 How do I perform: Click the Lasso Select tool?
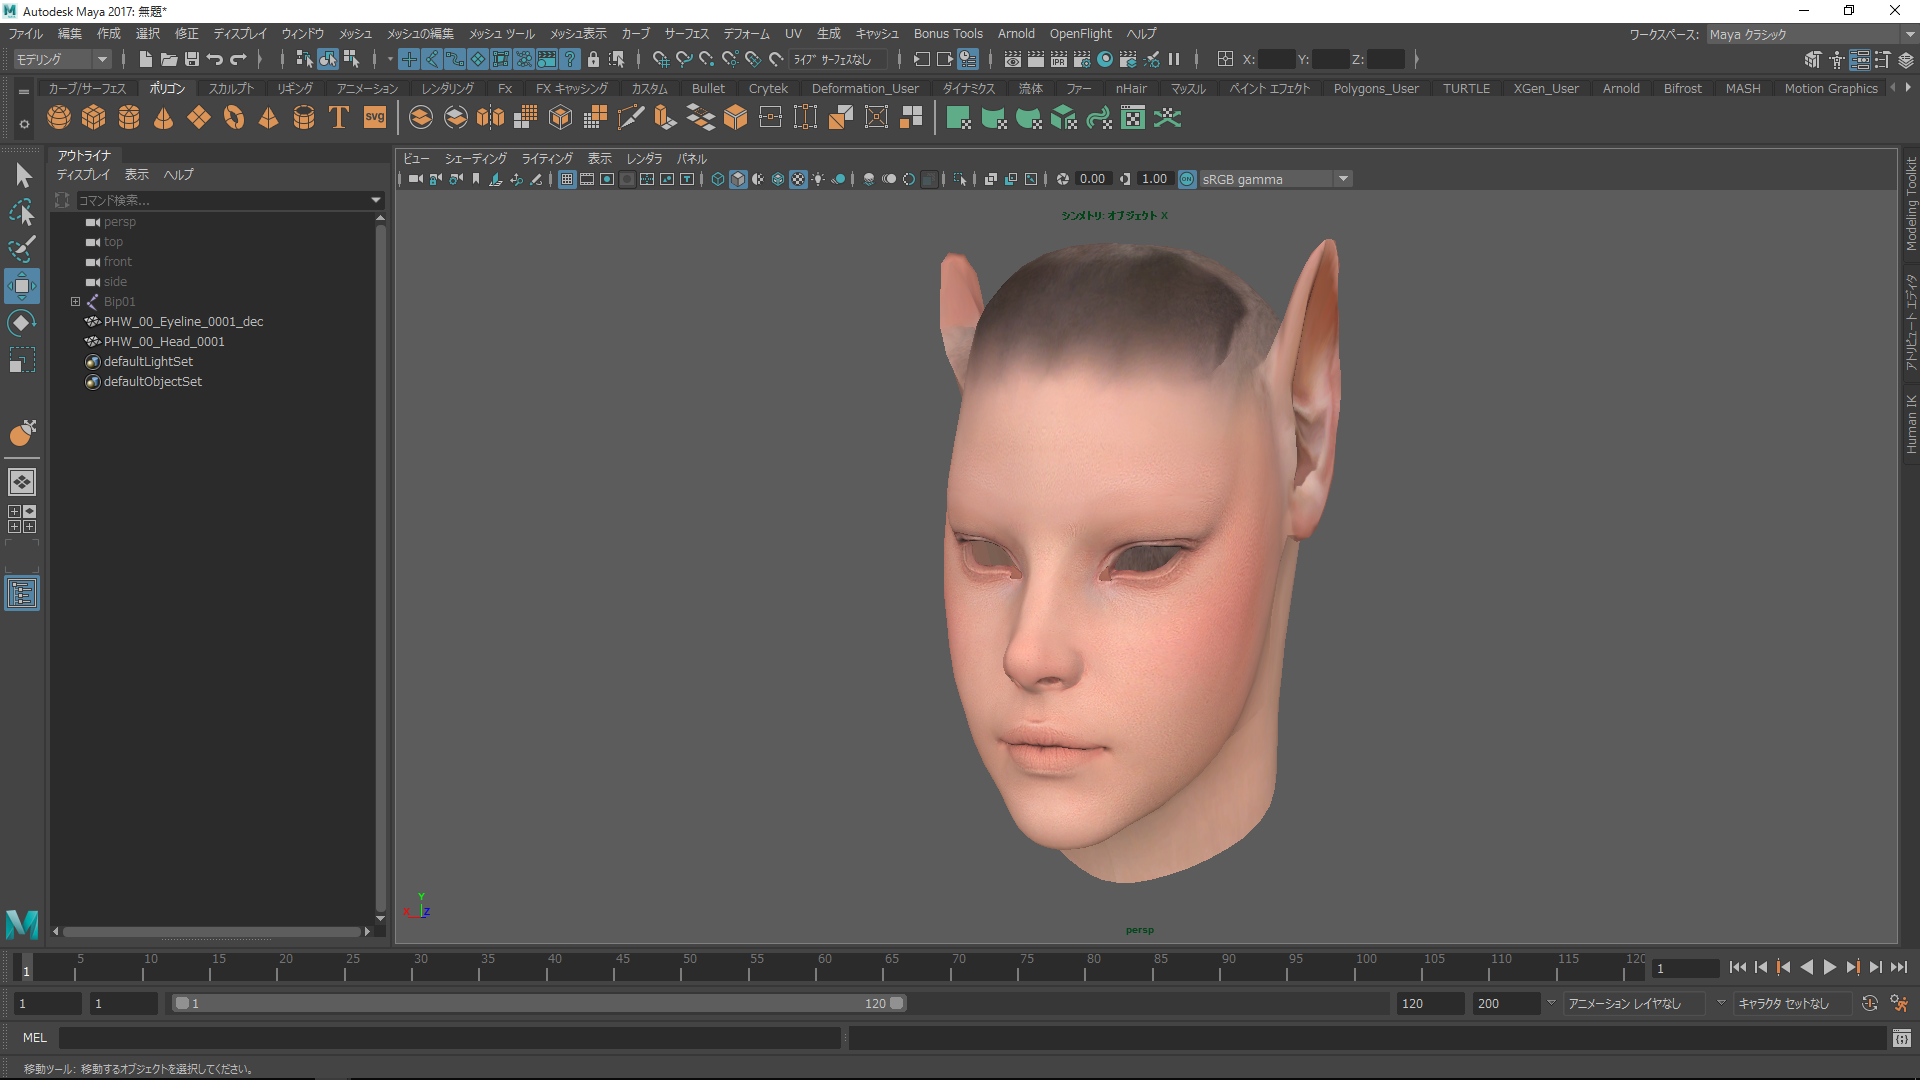tap(21, 212)
